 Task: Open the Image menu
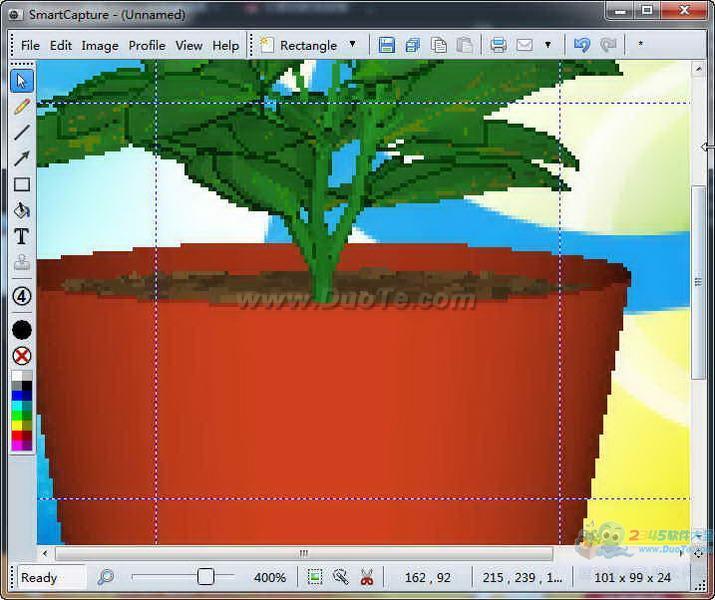pyautogui.click(x=100, y=46)
